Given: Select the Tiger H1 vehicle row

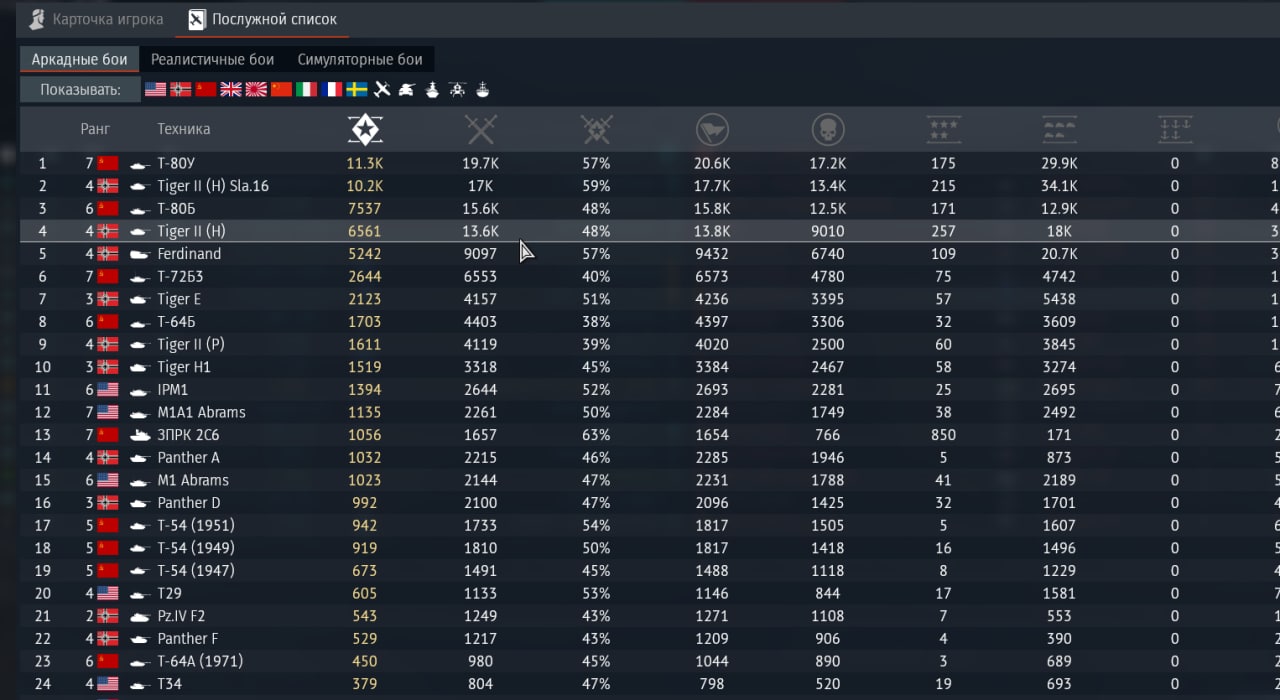Looking at the screenshot, I should (650, 367).
